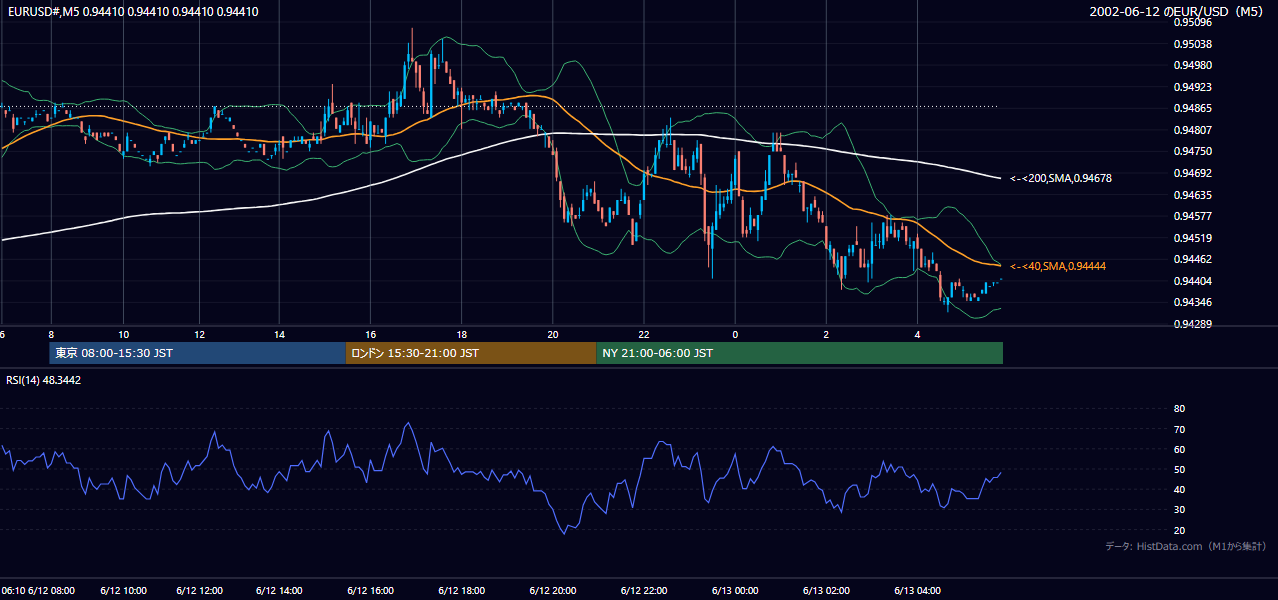The height and width of the screenshot is (600, 1278).
Task: Click the 6/12 10:00 bottom time label
Action: 124,591
